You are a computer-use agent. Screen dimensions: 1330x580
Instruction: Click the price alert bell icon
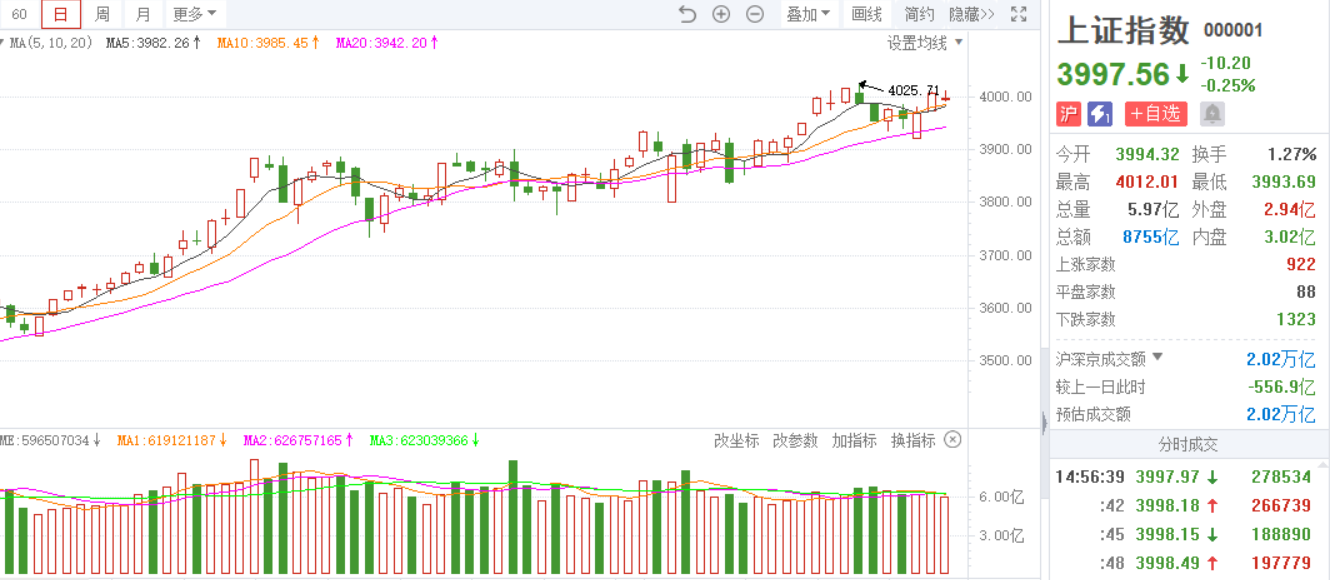pos(1212,114)
